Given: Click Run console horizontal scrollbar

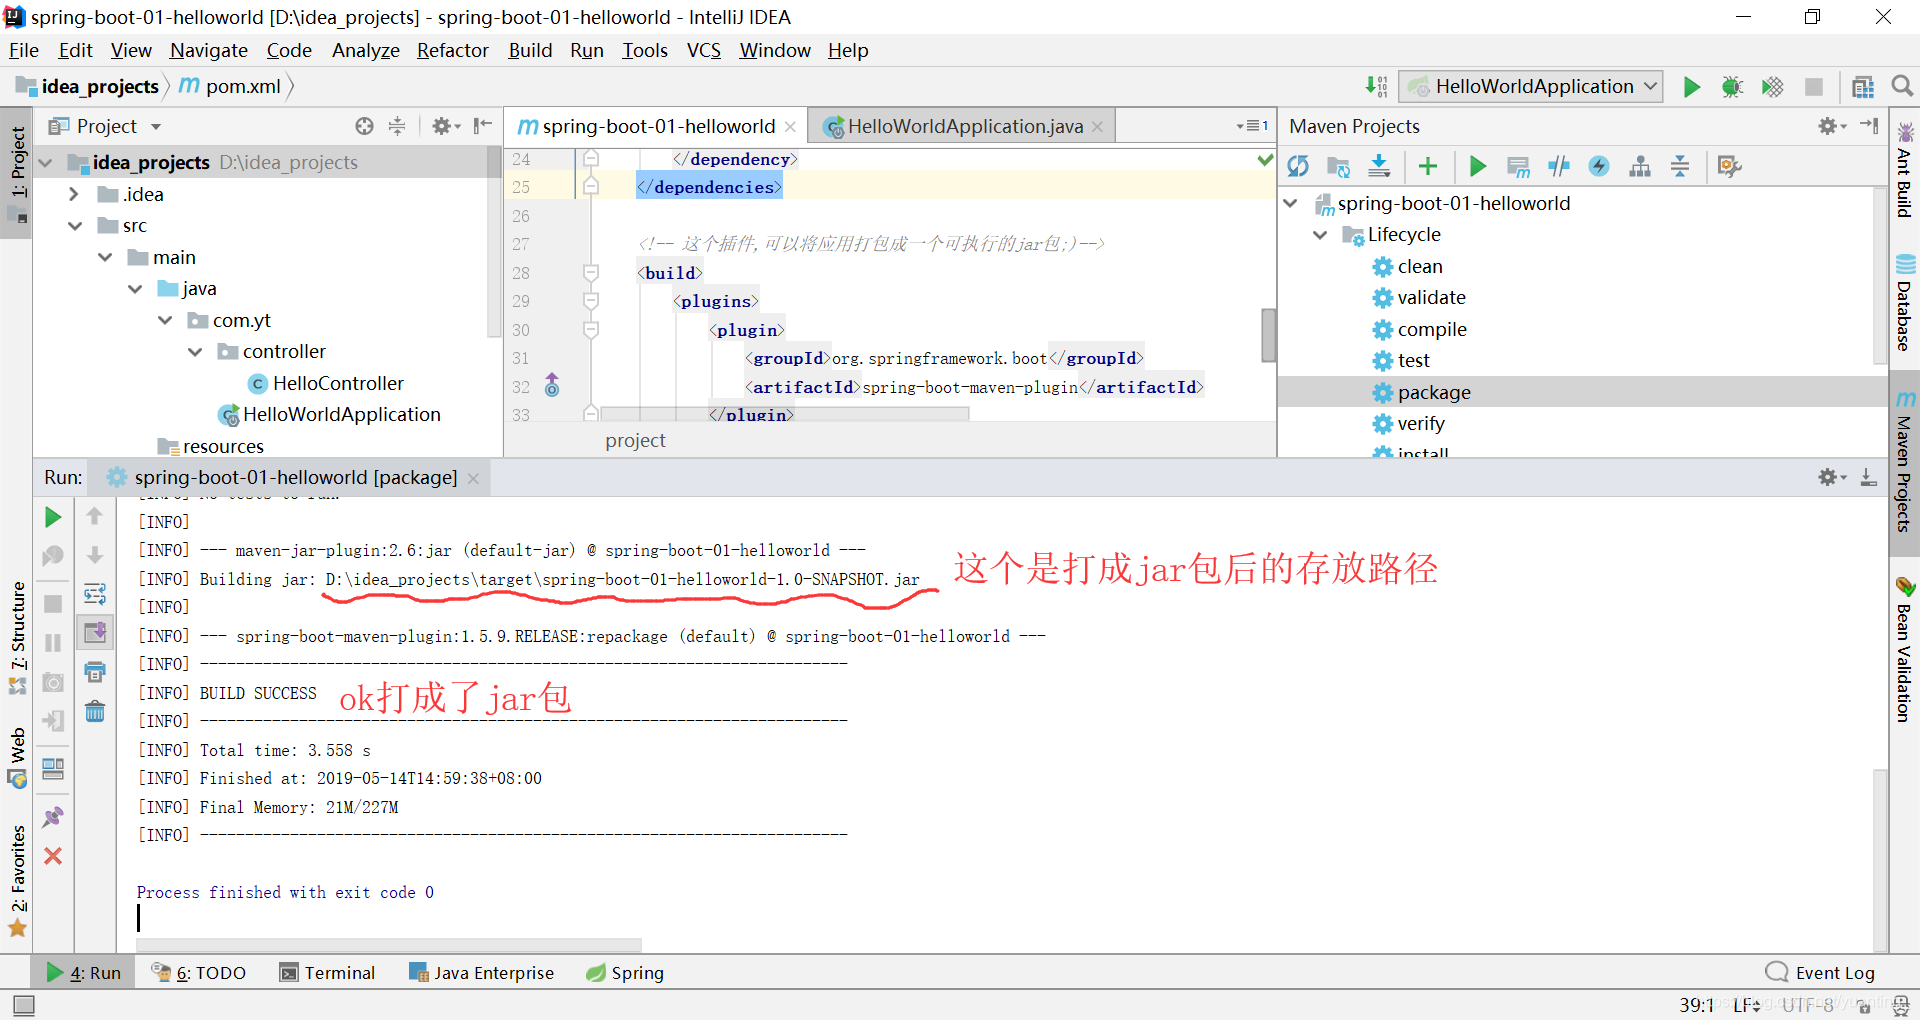Looking at the screenshot, I should pyautogui.click(x=389, y=945).
